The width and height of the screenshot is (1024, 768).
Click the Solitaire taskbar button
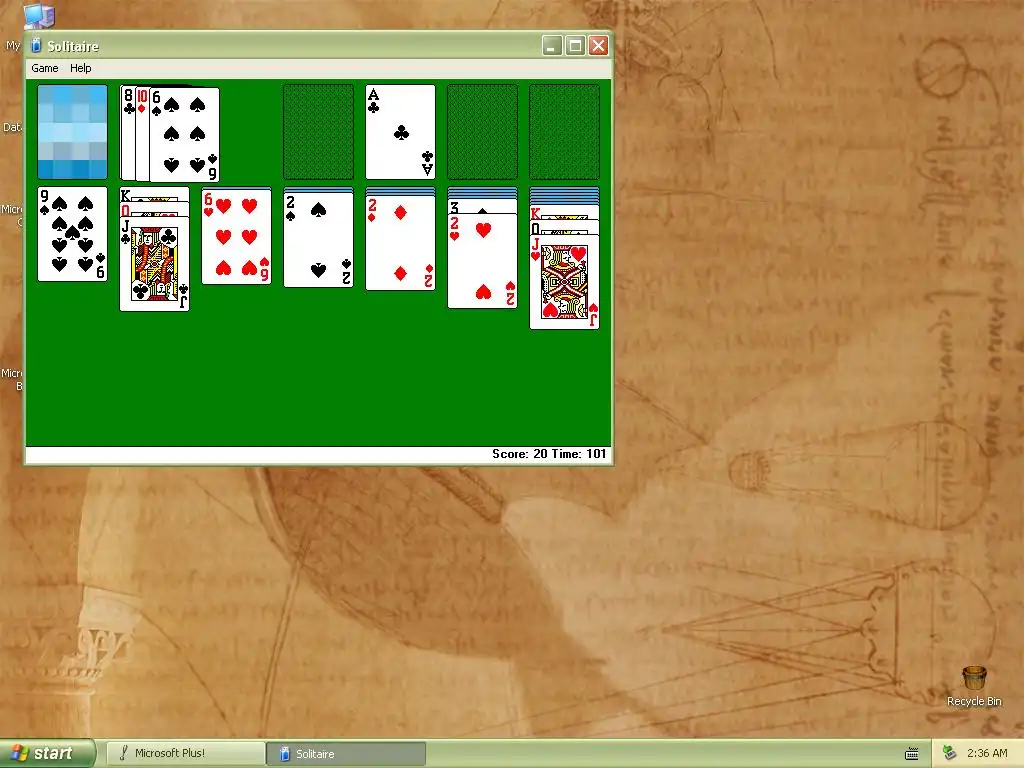coord(346,754)
